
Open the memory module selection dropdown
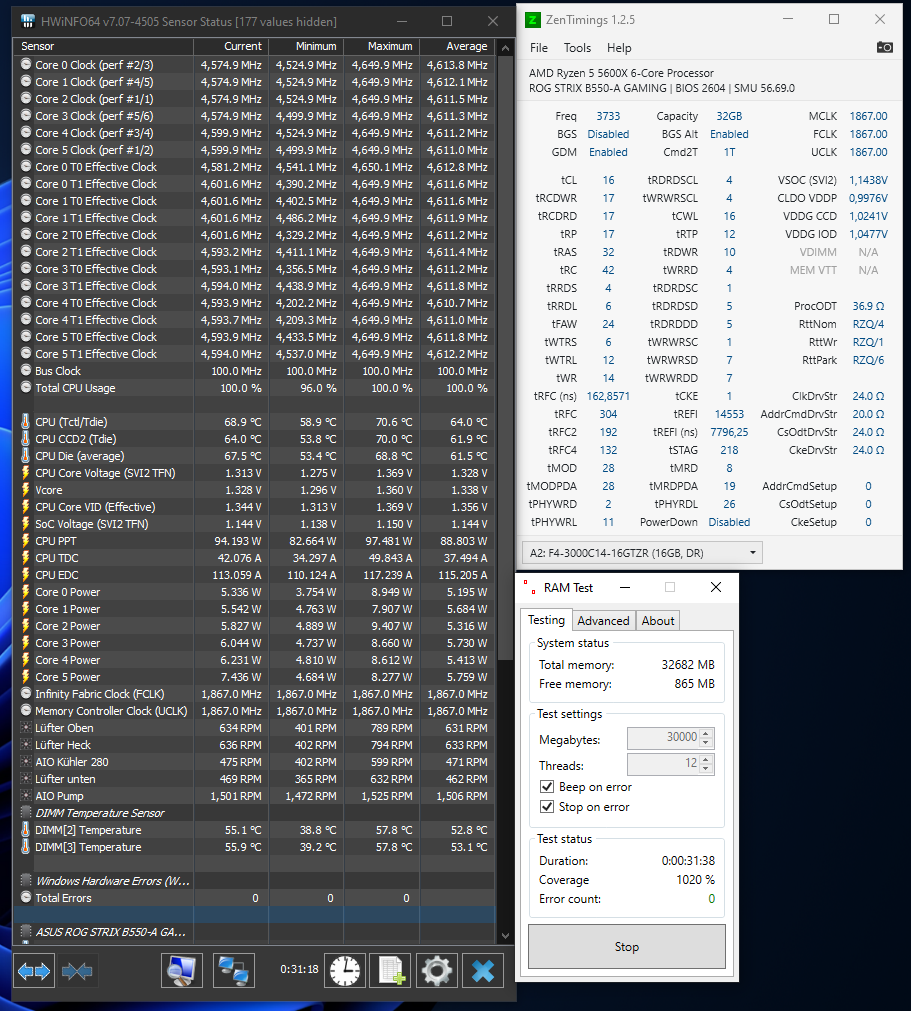pos(642,553)
